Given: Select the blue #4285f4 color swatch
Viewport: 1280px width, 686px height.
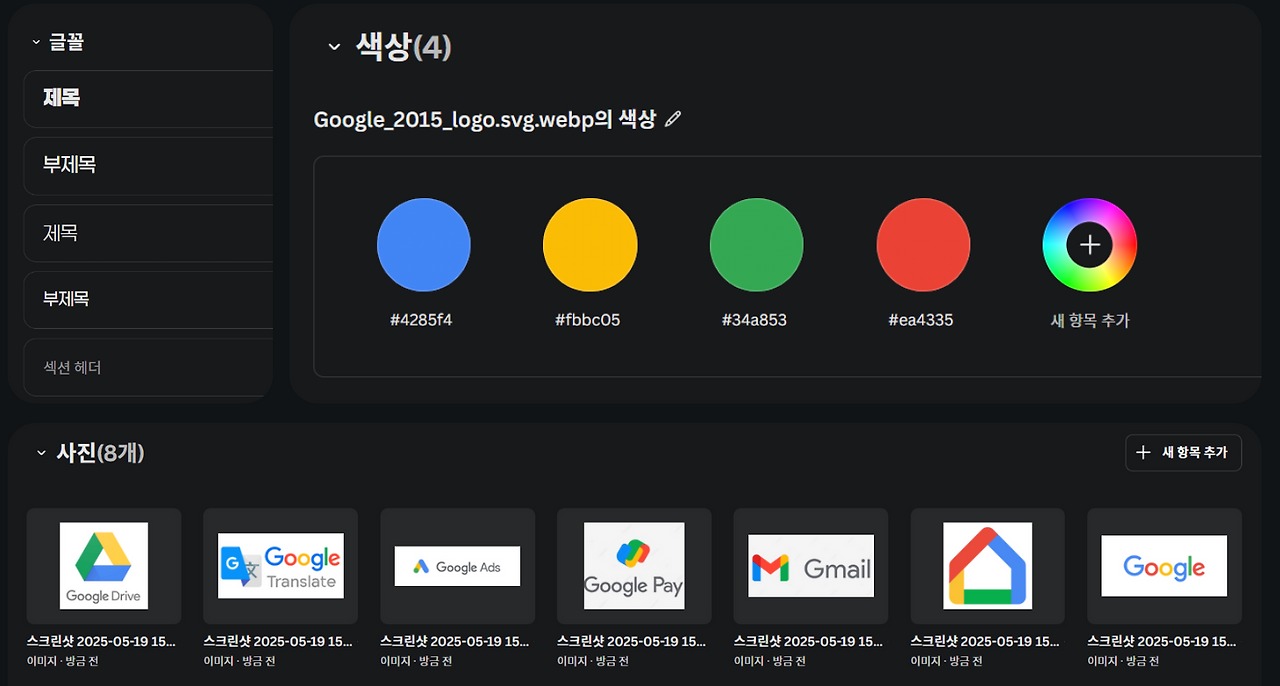Looking at the screenshot, I should 422,244.
